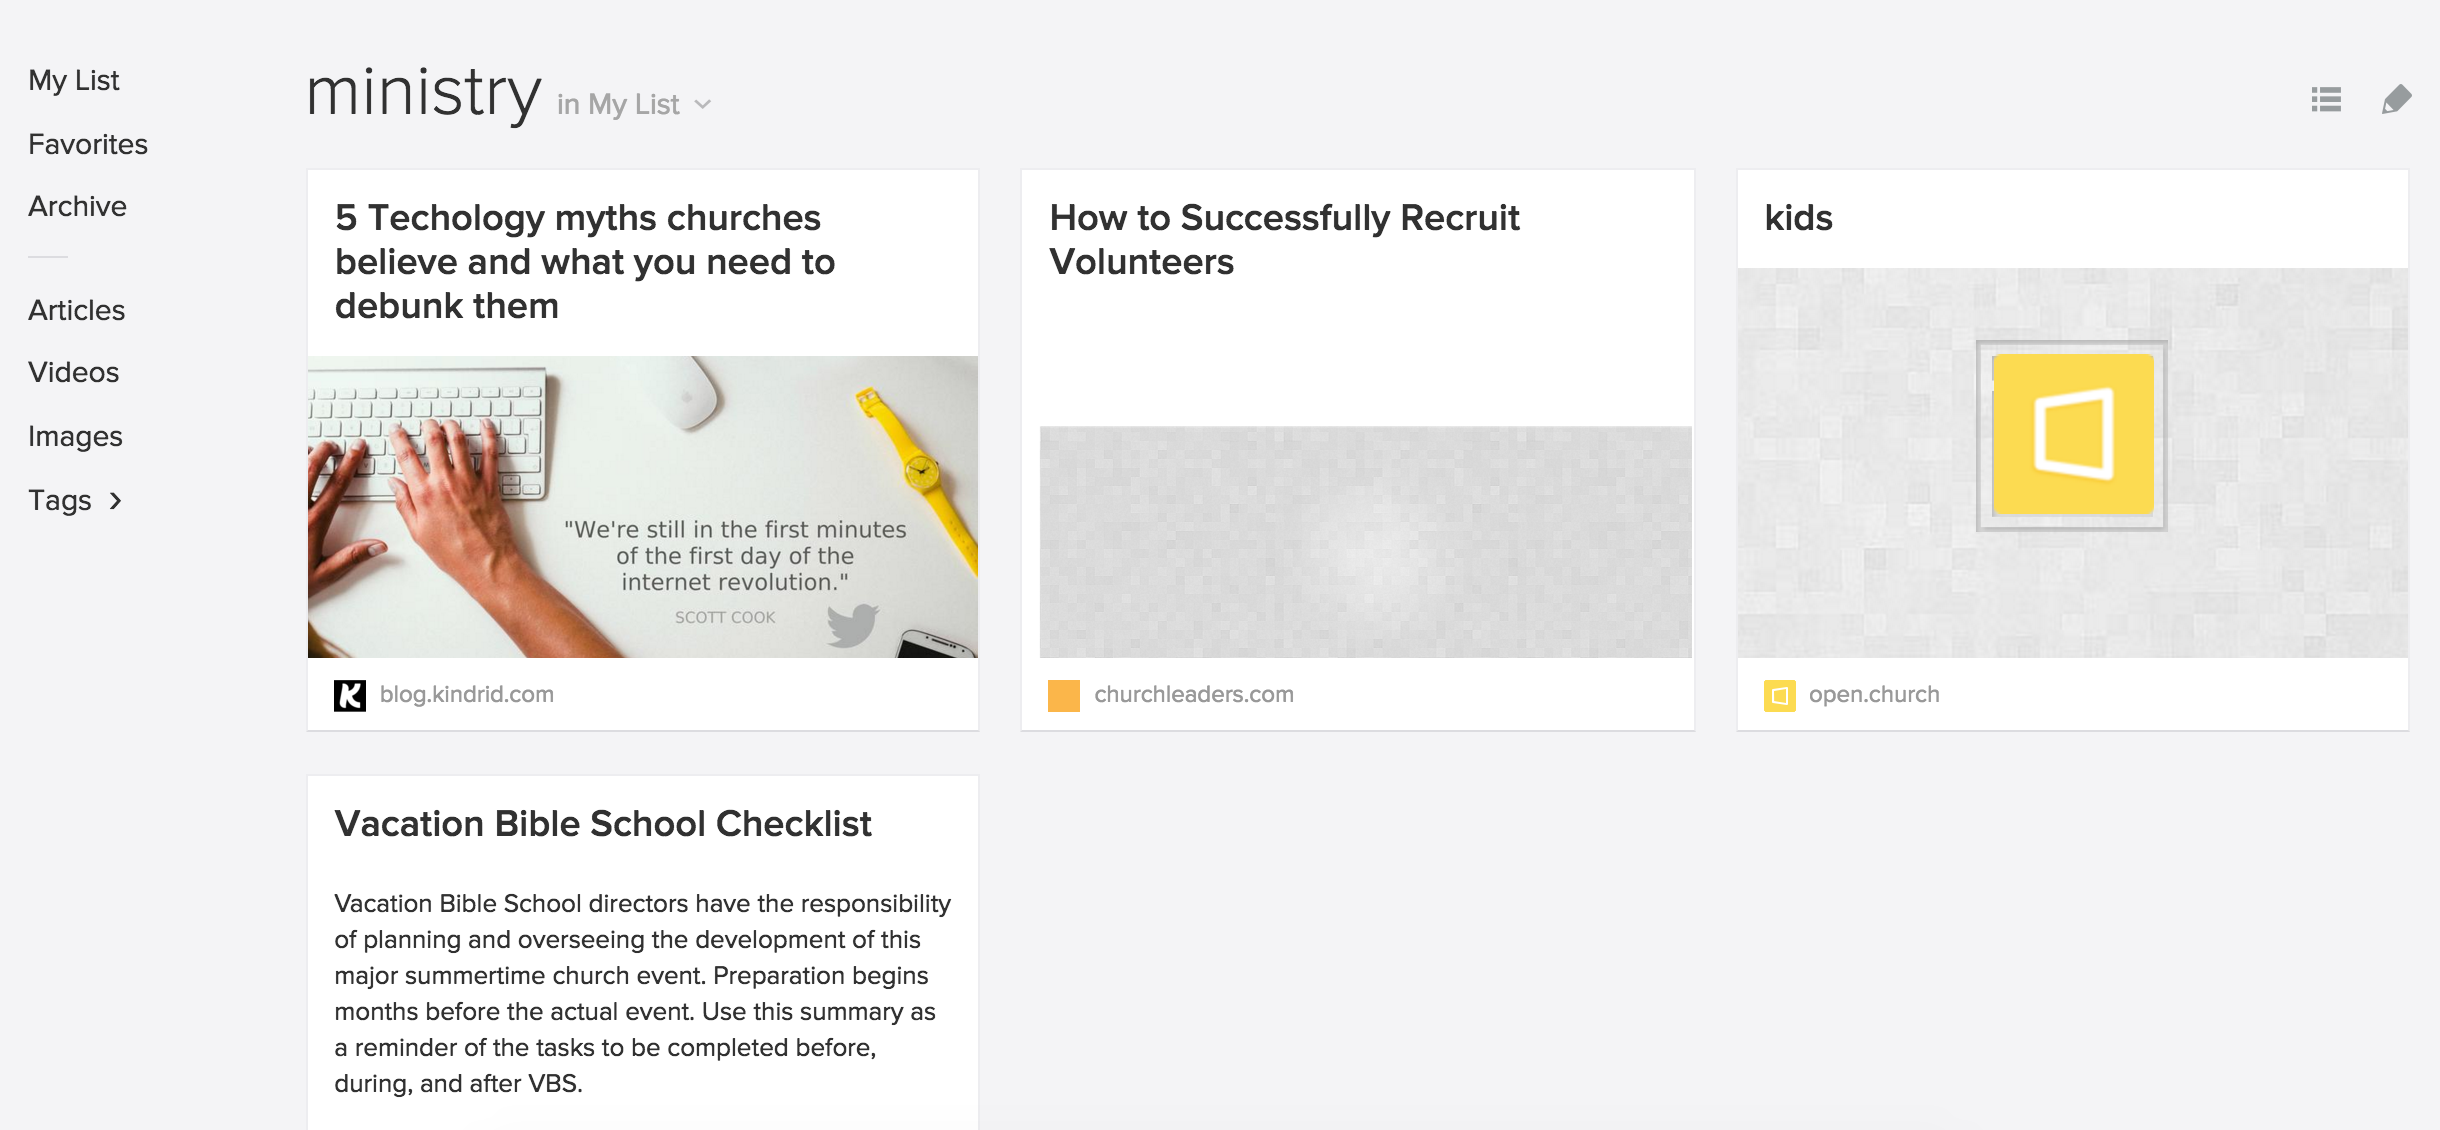Screen dimensions: 2440x1130
Task: Switch to list view layout icon
Action: pyautogui.click(x=2326, y=99)
